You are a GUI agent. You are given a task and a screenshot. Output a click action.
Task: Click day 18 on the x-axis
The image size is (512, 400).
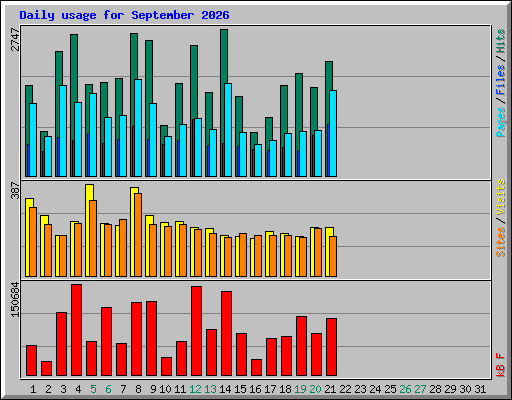click(285, 389)
